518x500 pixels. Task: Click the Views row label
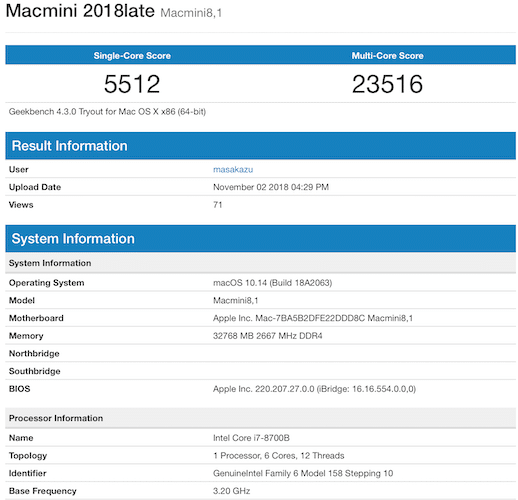point(21,205)
